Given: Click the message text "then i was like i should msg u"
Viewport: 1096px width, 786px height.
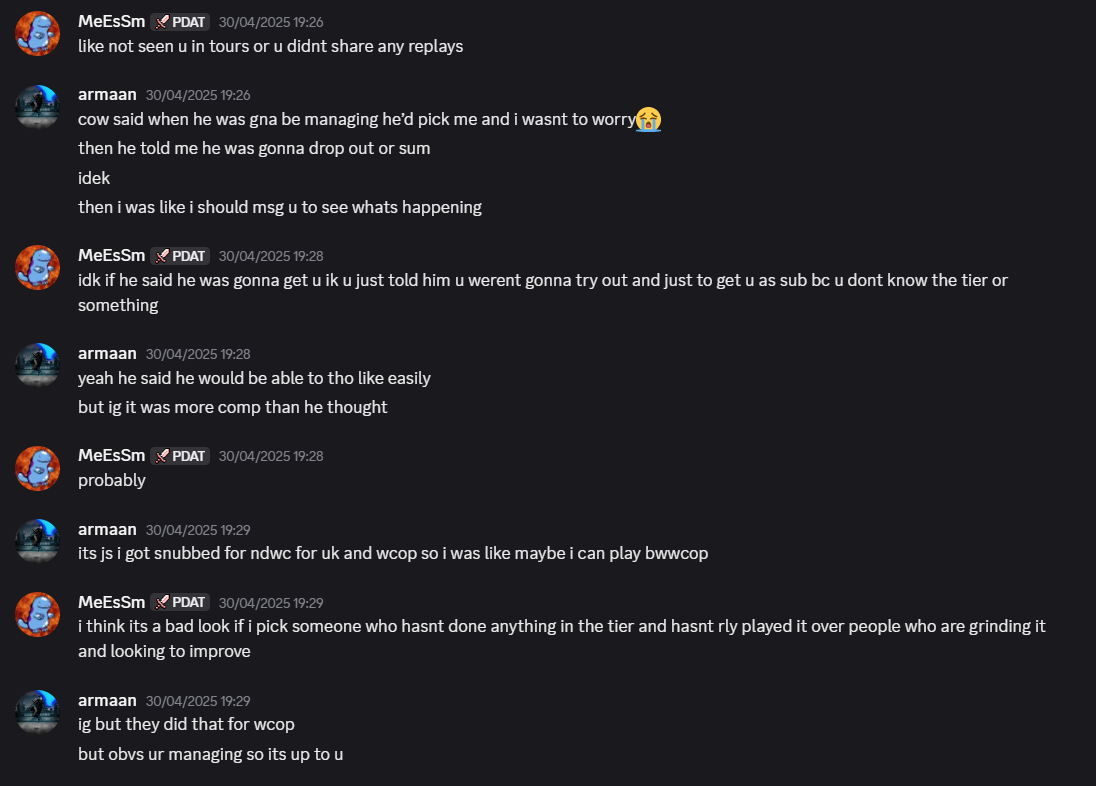Looking at the screenshot, I should [x=280, y=207].
